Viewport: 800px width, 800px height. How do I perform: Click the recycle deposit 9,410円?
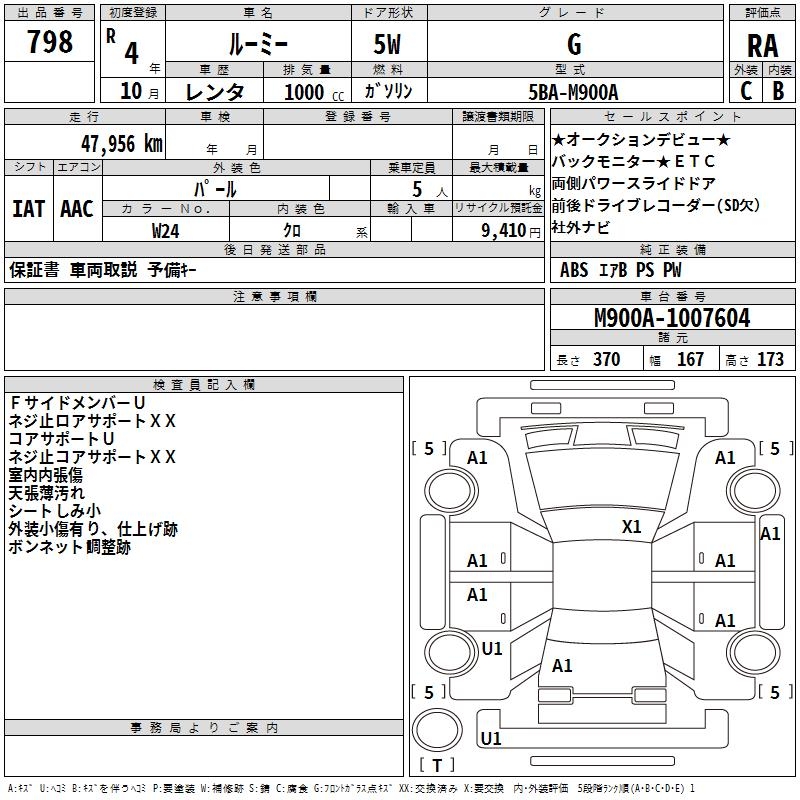510,231
